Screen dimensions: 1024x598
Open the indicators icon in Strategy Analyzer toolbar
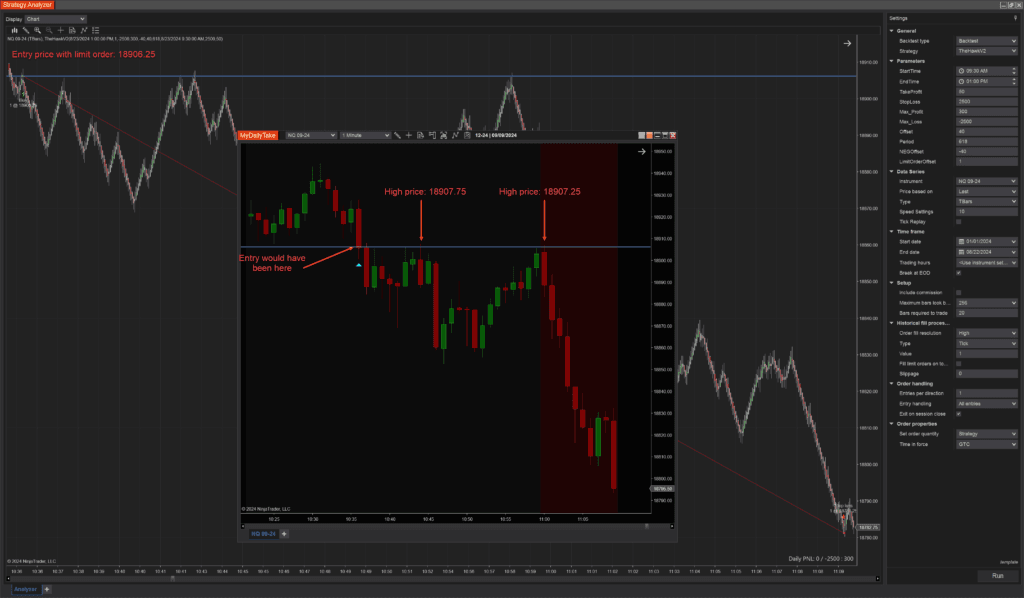(x=84, y=30)
